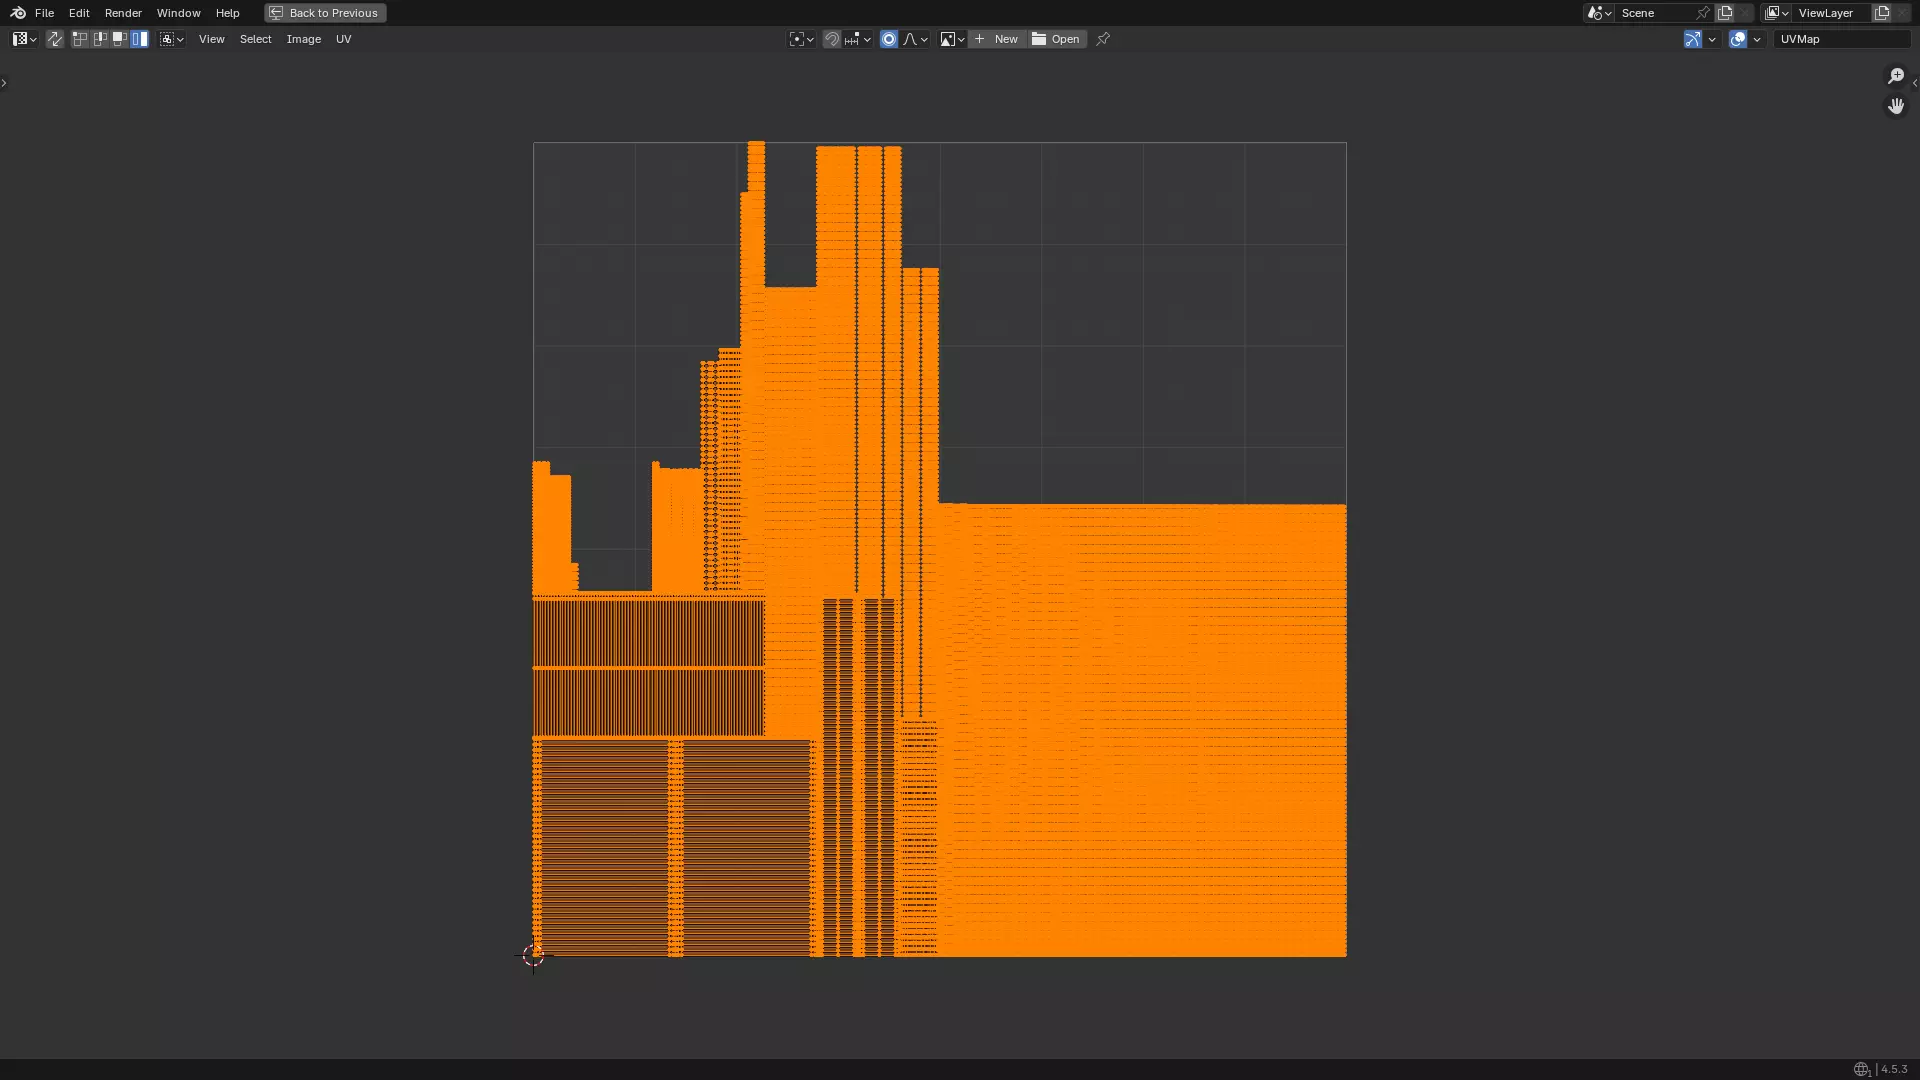
Task: Create new scene copy icon
Action: click(x=1725, y=13)
